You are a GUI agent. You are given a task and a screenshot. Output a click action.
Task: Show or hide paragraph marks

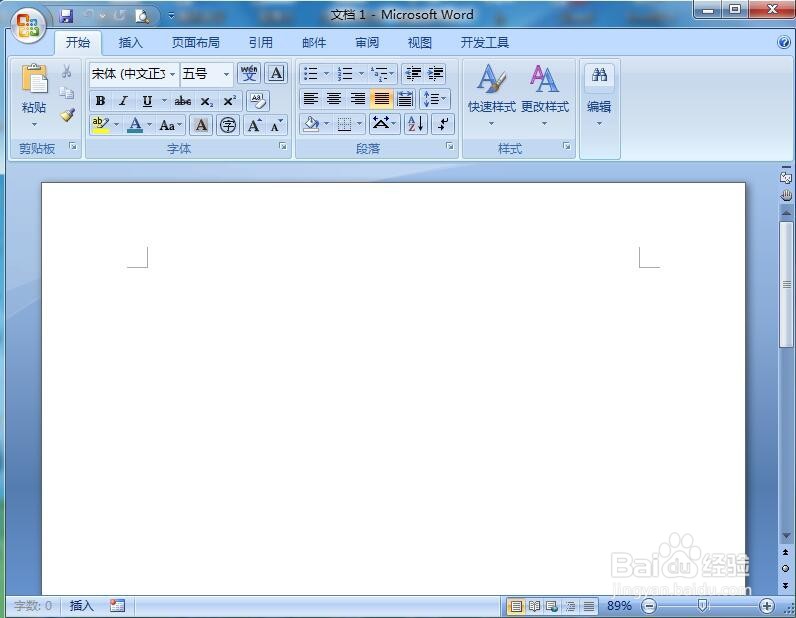[x=443, y=124]
